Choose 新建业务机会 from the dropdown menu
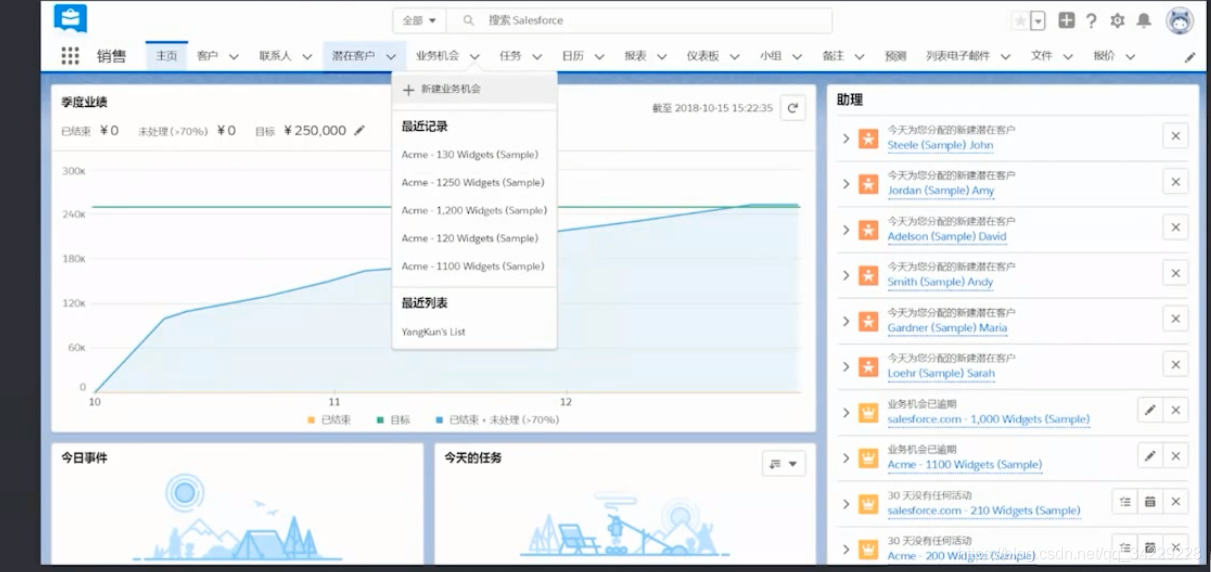The width and height of the screenshot is (1211, 572). click(x=474, y=89)
